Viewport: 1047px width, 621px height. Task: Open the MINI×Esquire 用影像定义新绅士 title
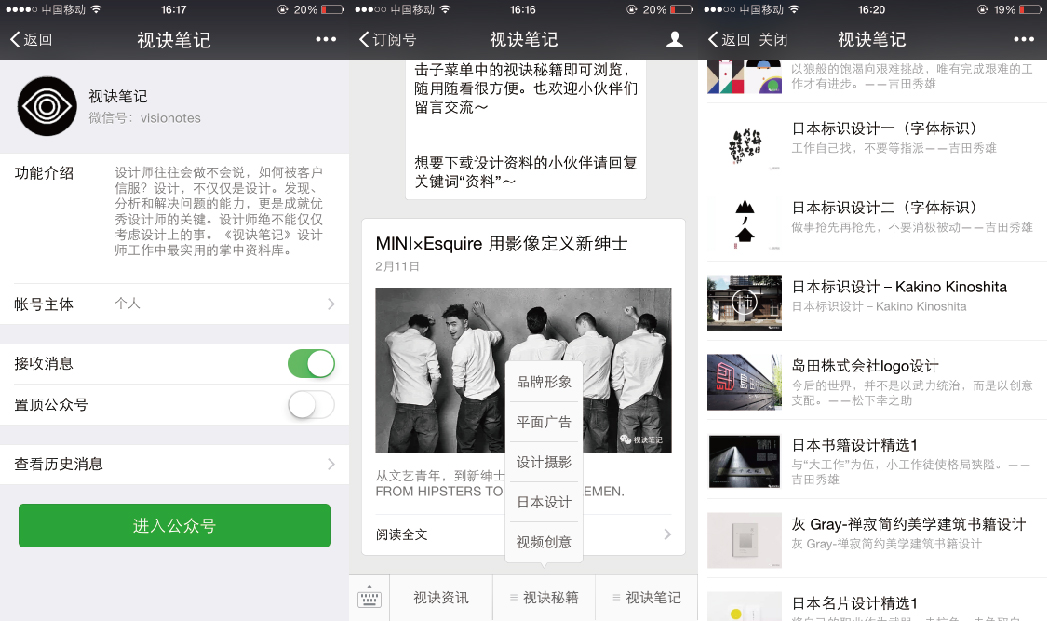click(501, 244)
